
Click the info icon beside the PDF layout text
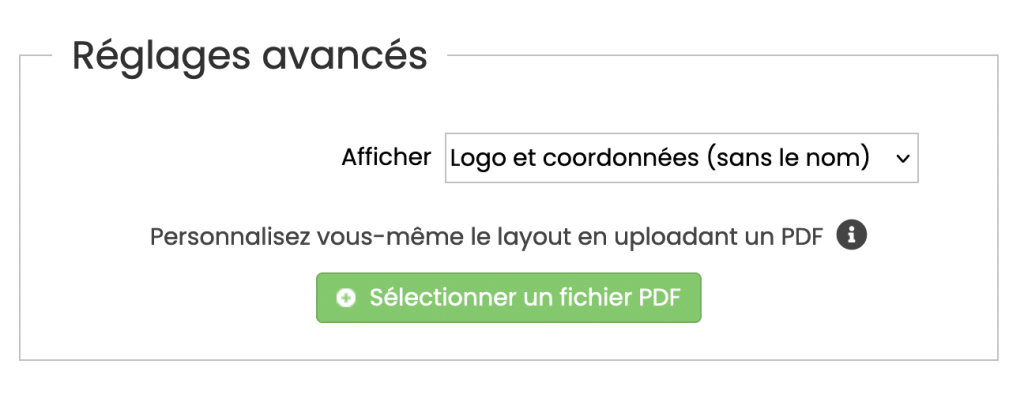tap(852, 235)
